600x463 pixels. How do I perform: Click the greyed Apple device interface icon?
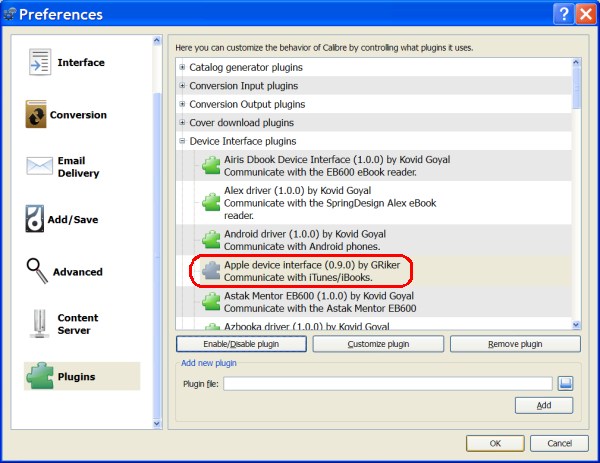211,271
